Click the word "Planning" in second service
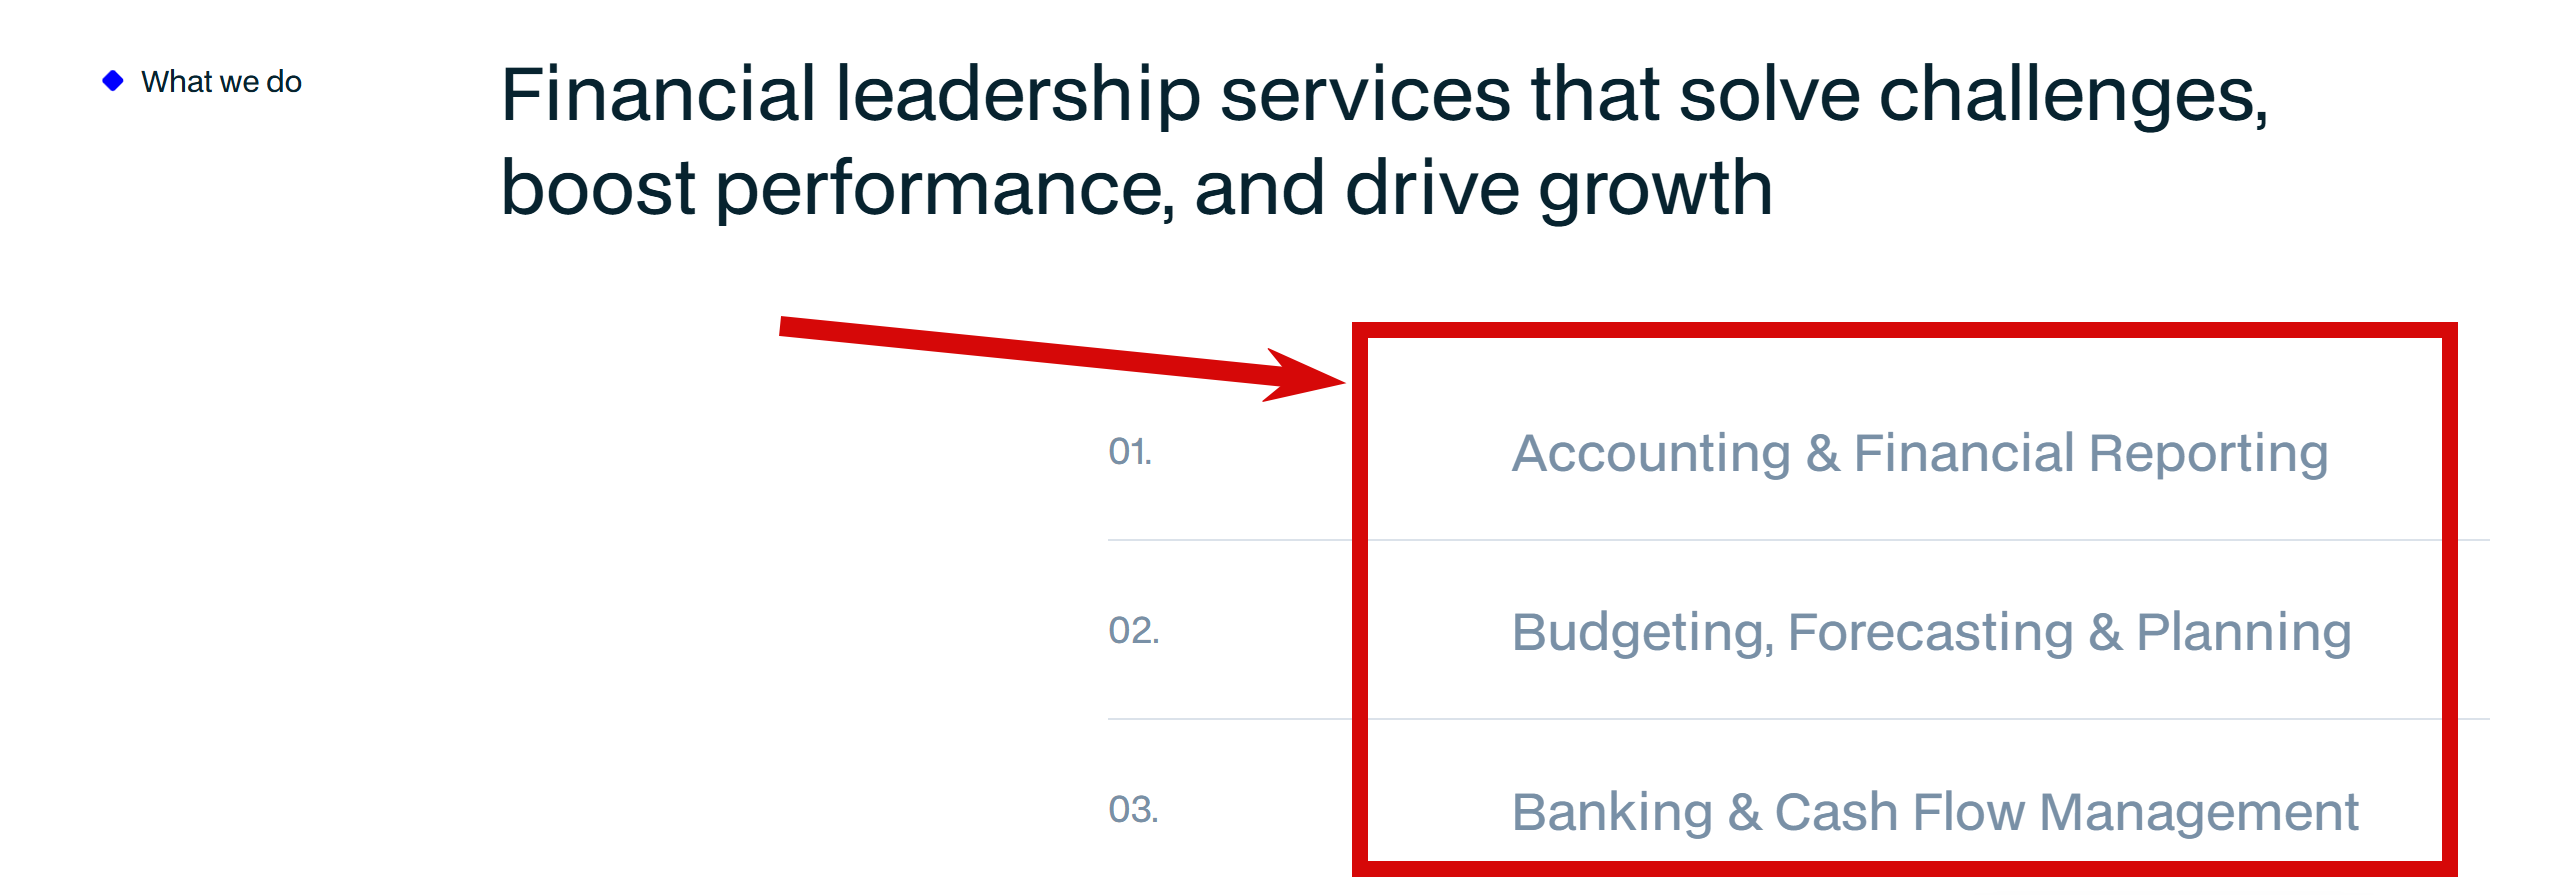This screenshot has height=895, width=2549. (x=2243, y=634)
